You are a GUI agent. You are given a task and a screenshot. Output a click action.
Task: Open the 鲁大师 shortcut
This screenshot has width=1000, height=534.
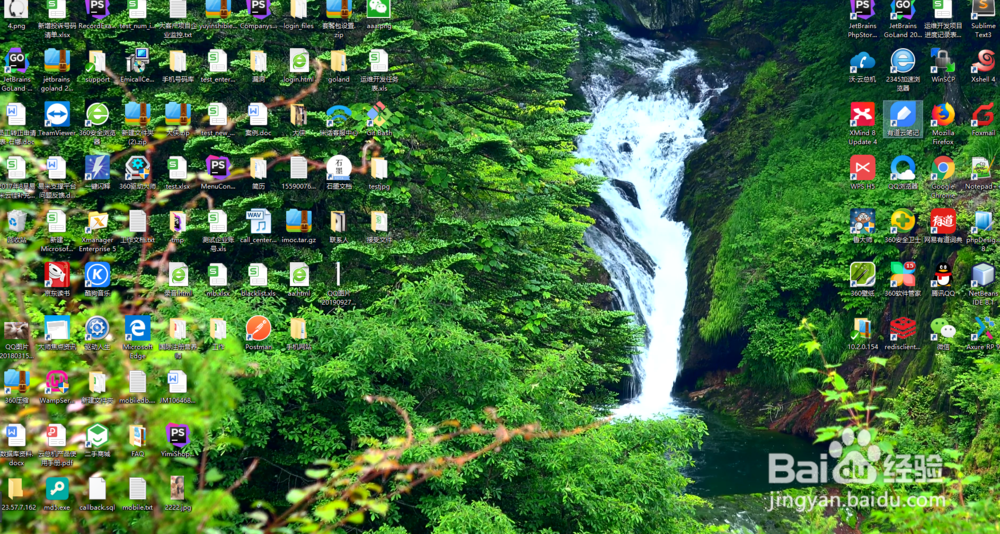click(862, 221)
